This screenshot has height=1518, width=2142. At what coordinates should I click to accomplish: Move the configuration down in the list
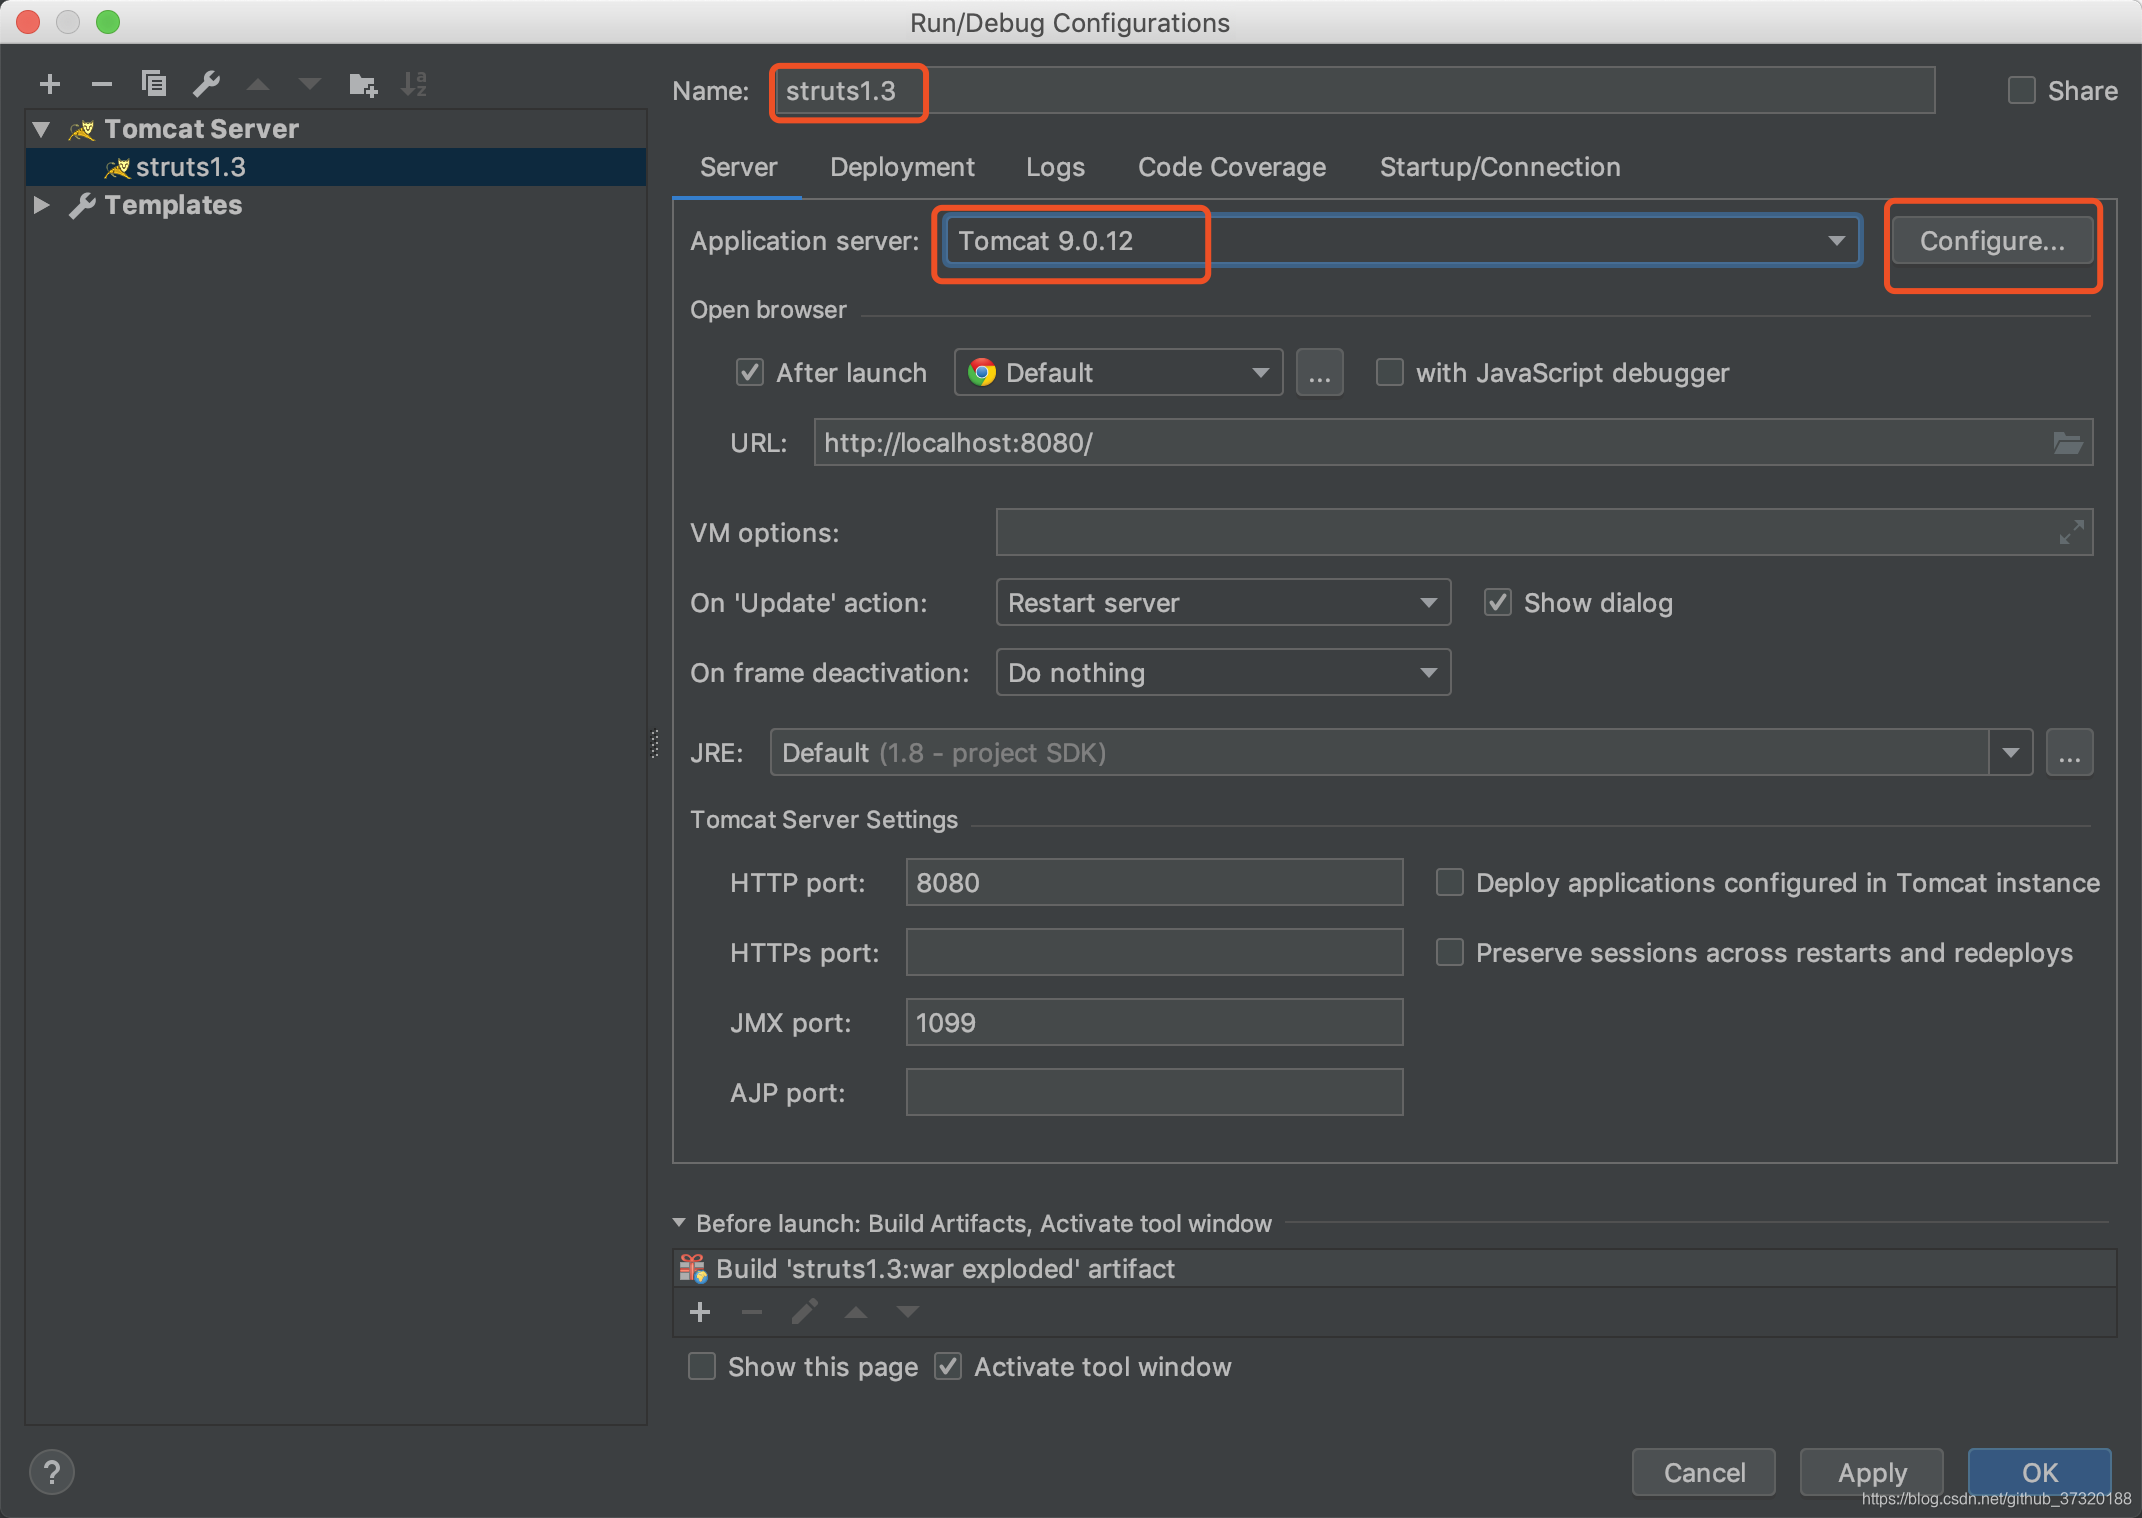click(310, 85)
